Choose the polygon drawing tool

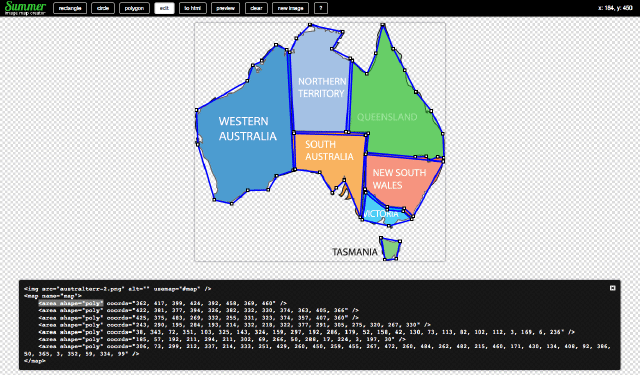coord(134,8)
